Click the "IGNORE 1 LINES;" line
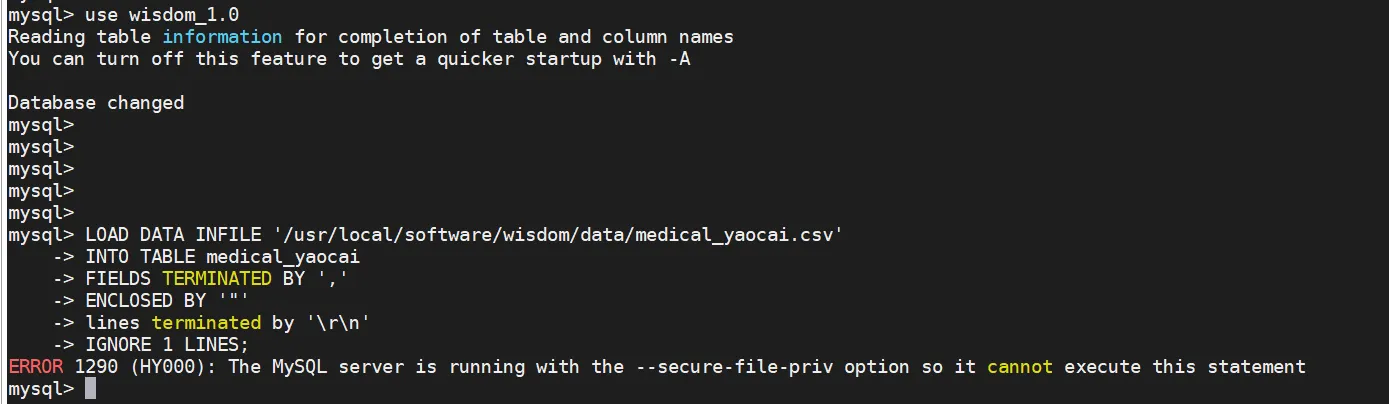 pyautogui.click(x=168, y=345)
